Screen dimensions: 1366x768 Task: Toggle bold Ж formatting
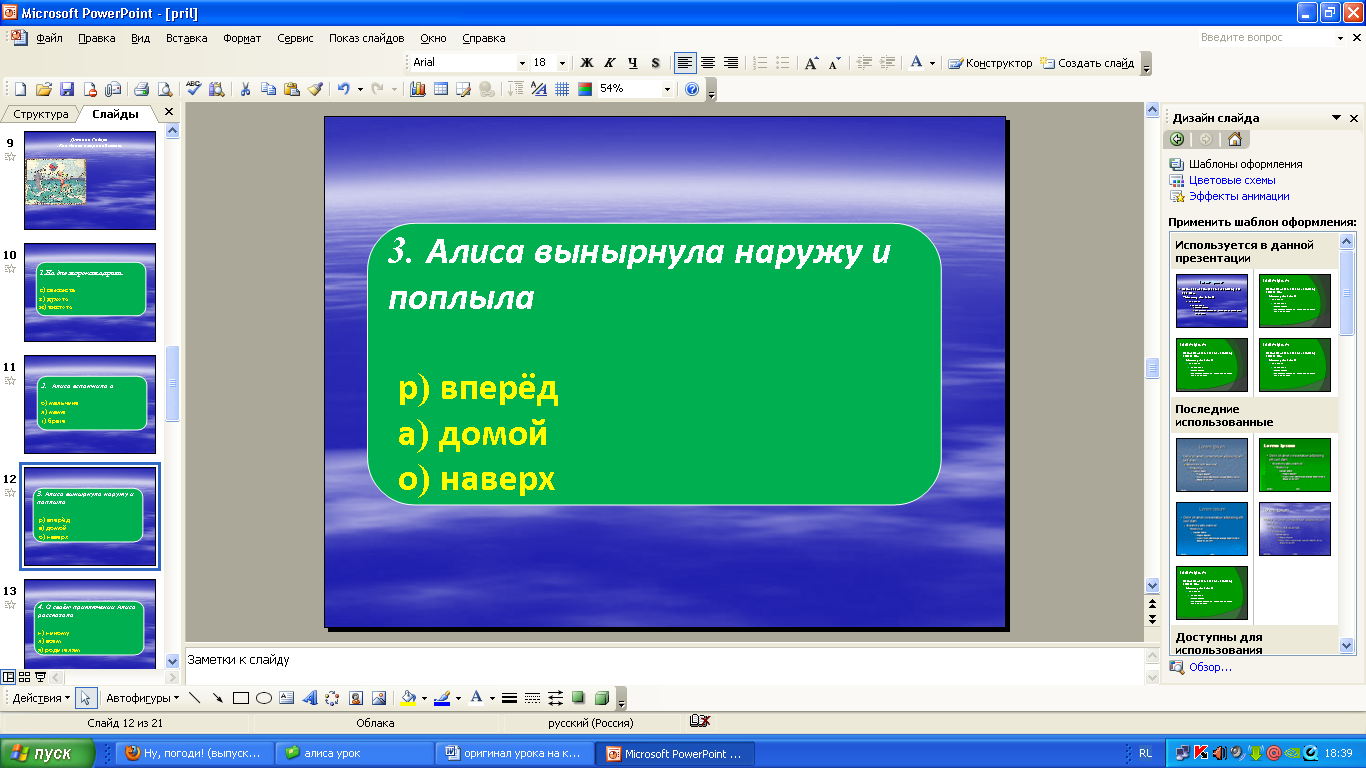click(x=587, y=62)
